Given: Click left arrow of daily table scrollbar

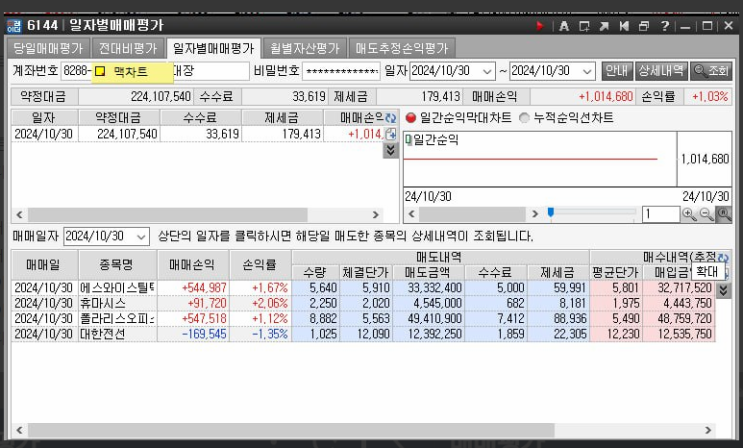Looking at the screenshot, I should pyautogui.click(x=19, y=215).
